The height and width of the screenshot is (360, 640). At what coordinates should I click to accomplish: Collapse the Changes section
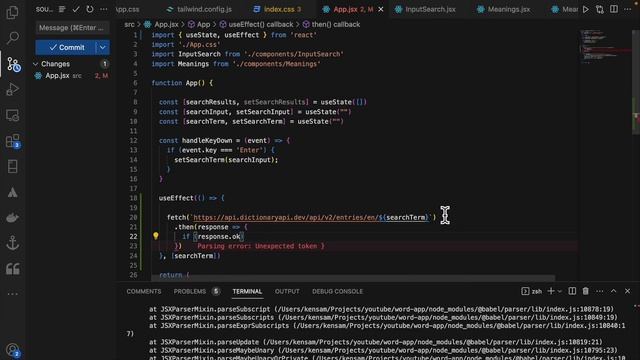[x=36, y=64]
